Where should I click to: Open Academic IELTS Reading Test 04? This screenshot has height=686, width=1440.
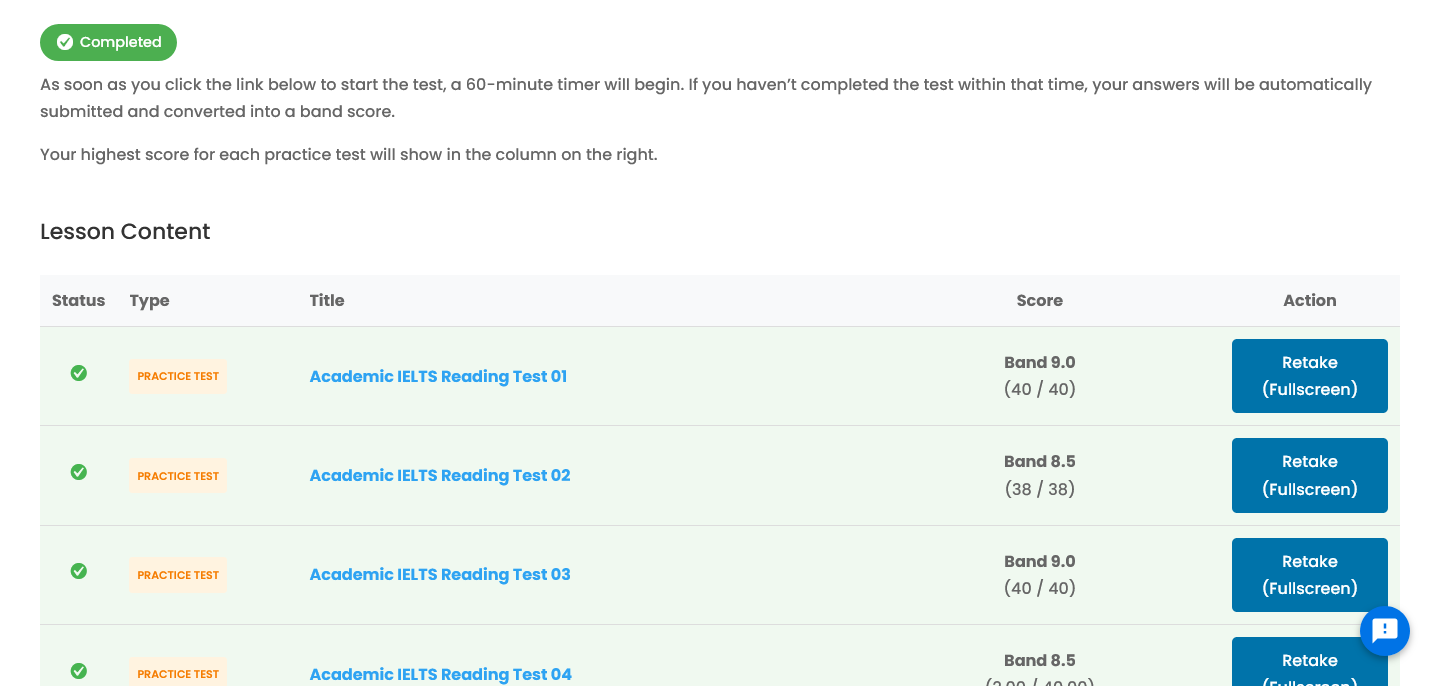[440, 674]
